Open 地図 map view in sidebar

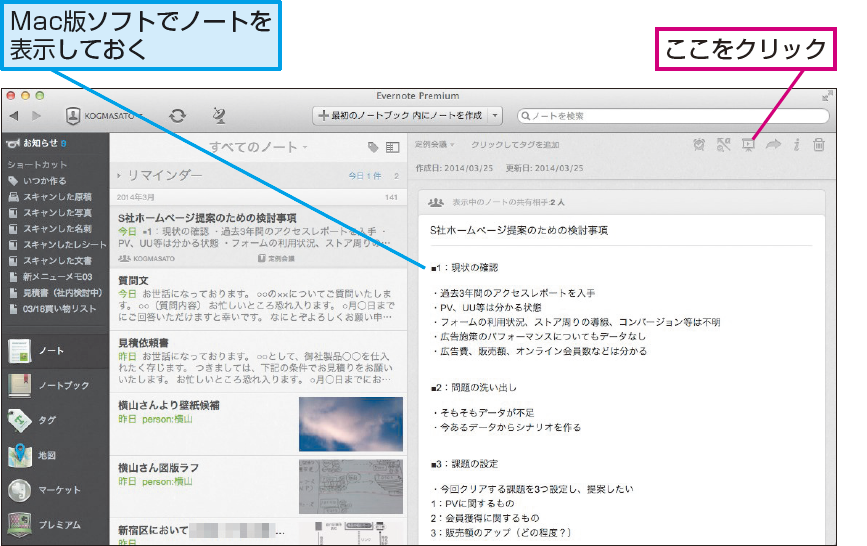click(x=55, y=455)
